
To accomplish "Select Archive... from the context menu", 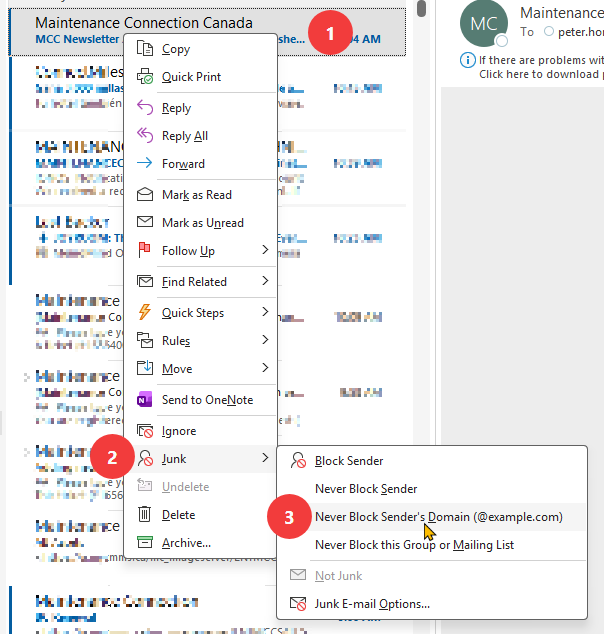I will tap(201, 543).
